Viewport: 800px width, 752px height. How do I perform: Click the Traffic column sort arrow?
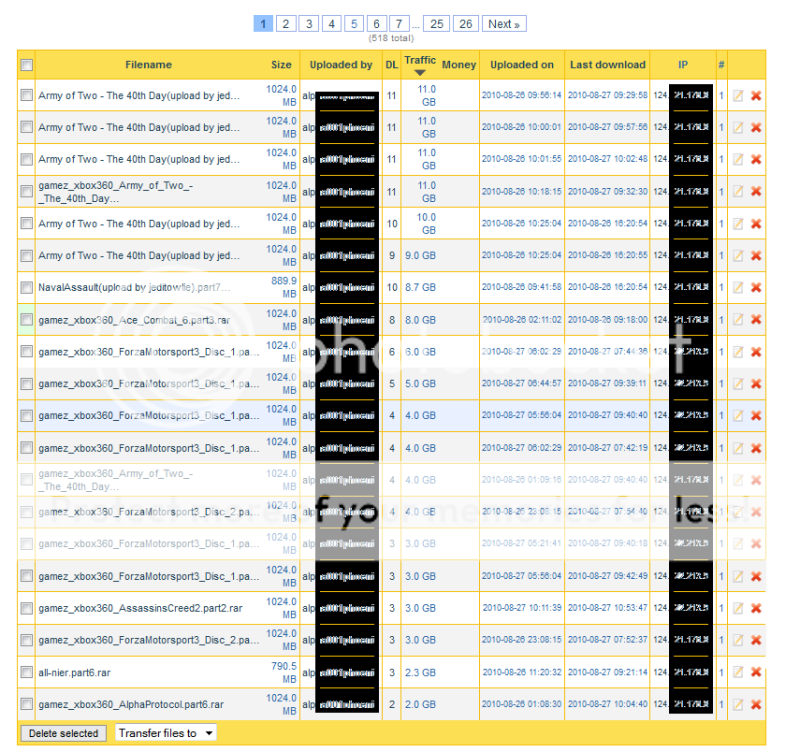pos(420,73)
